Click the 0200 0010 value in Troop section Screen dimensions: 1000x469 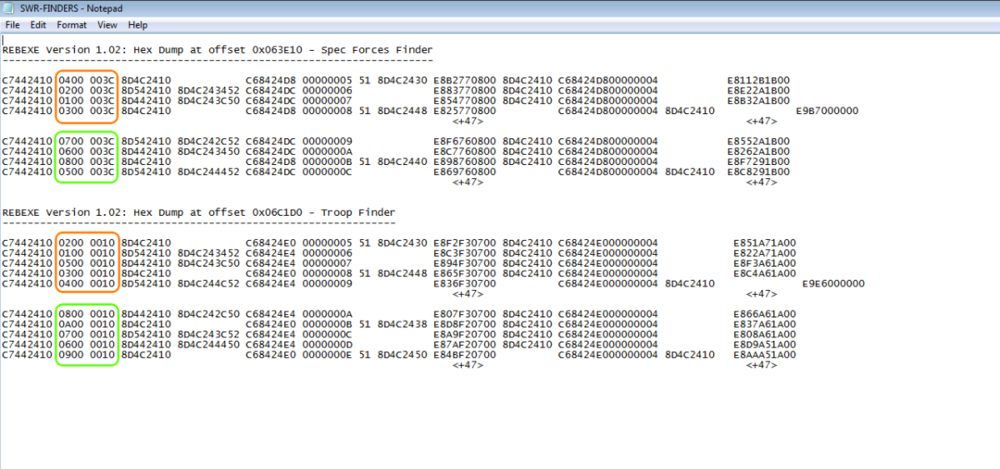[87, 243]
